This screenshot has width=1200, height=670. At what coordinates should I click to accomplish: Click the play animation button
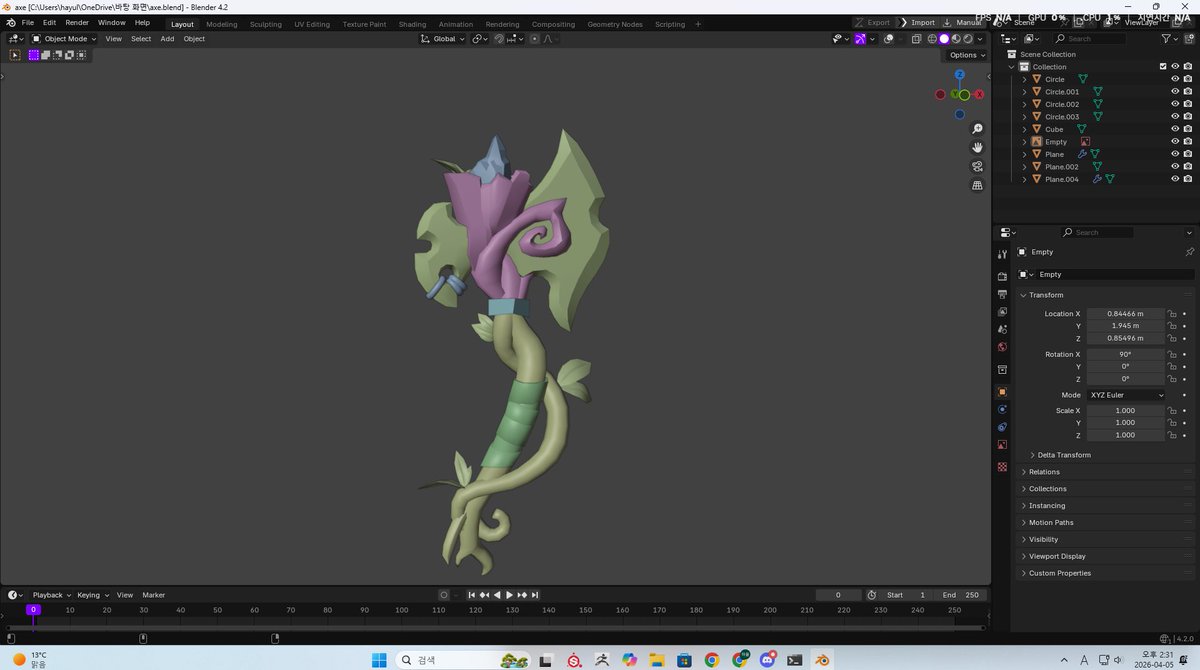click(509, 595)
